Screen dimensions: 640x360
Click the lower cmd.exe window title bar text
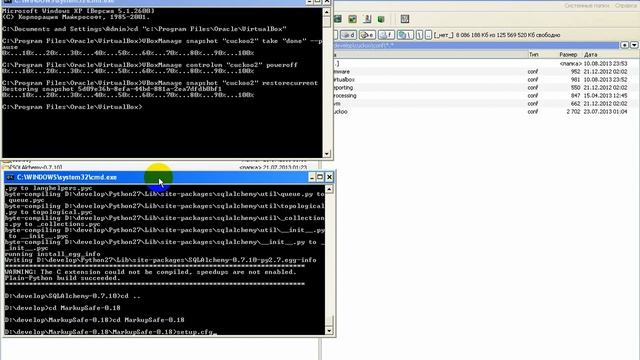tap(67, 177)
